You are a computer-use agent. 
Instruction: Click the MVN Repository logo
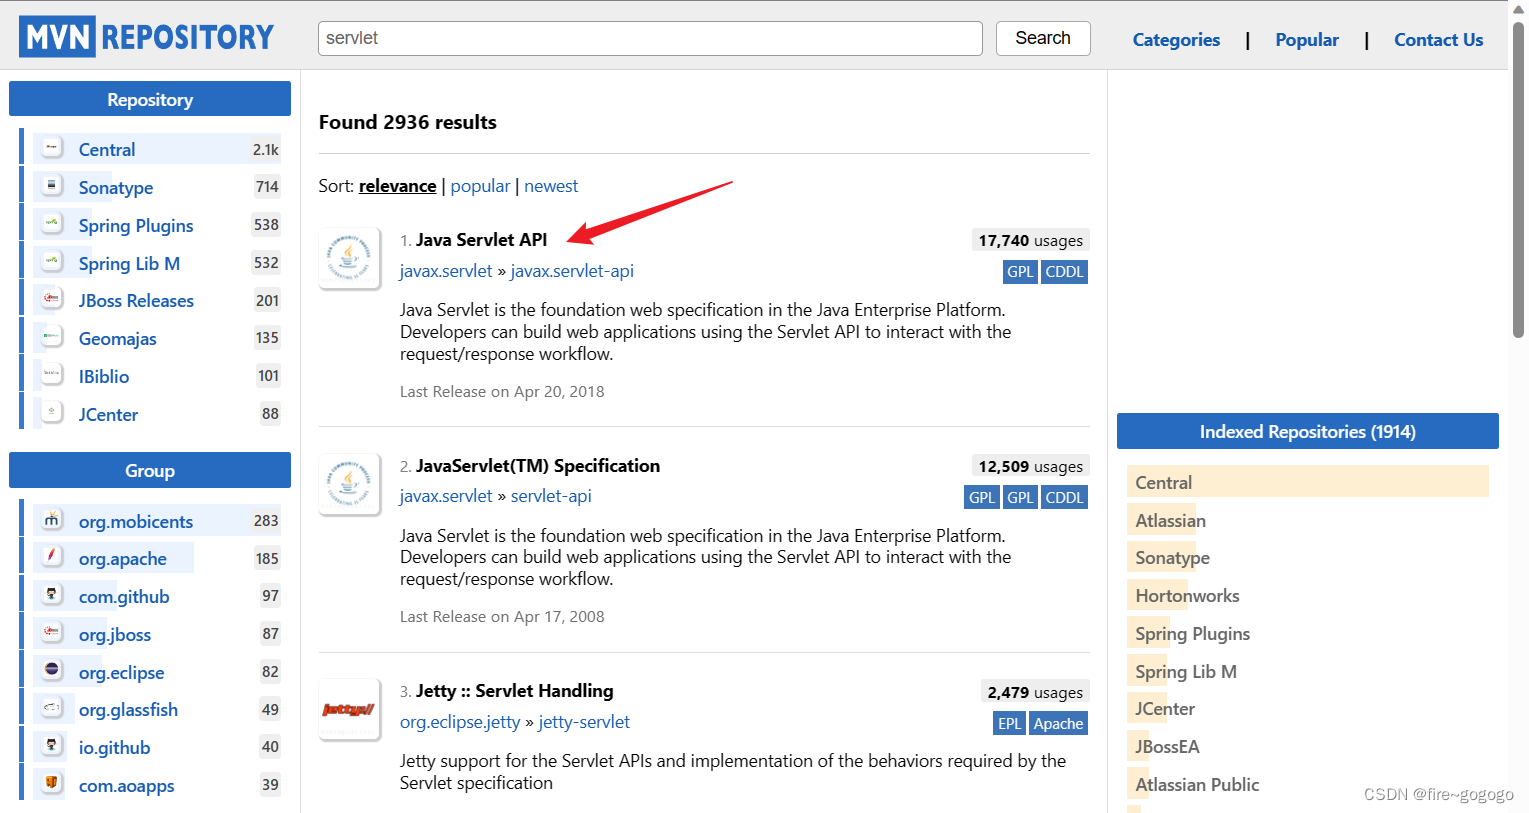pos(146,37)
